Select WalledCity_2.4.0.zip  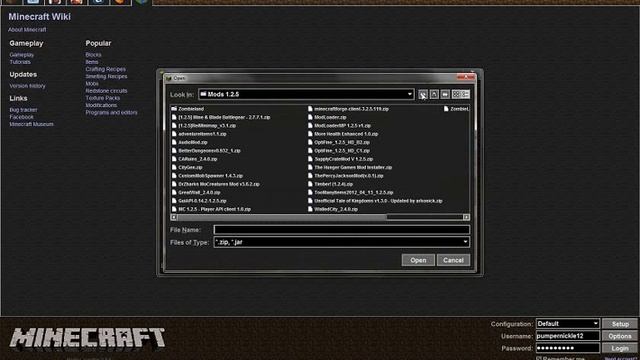tap(333, 209)
